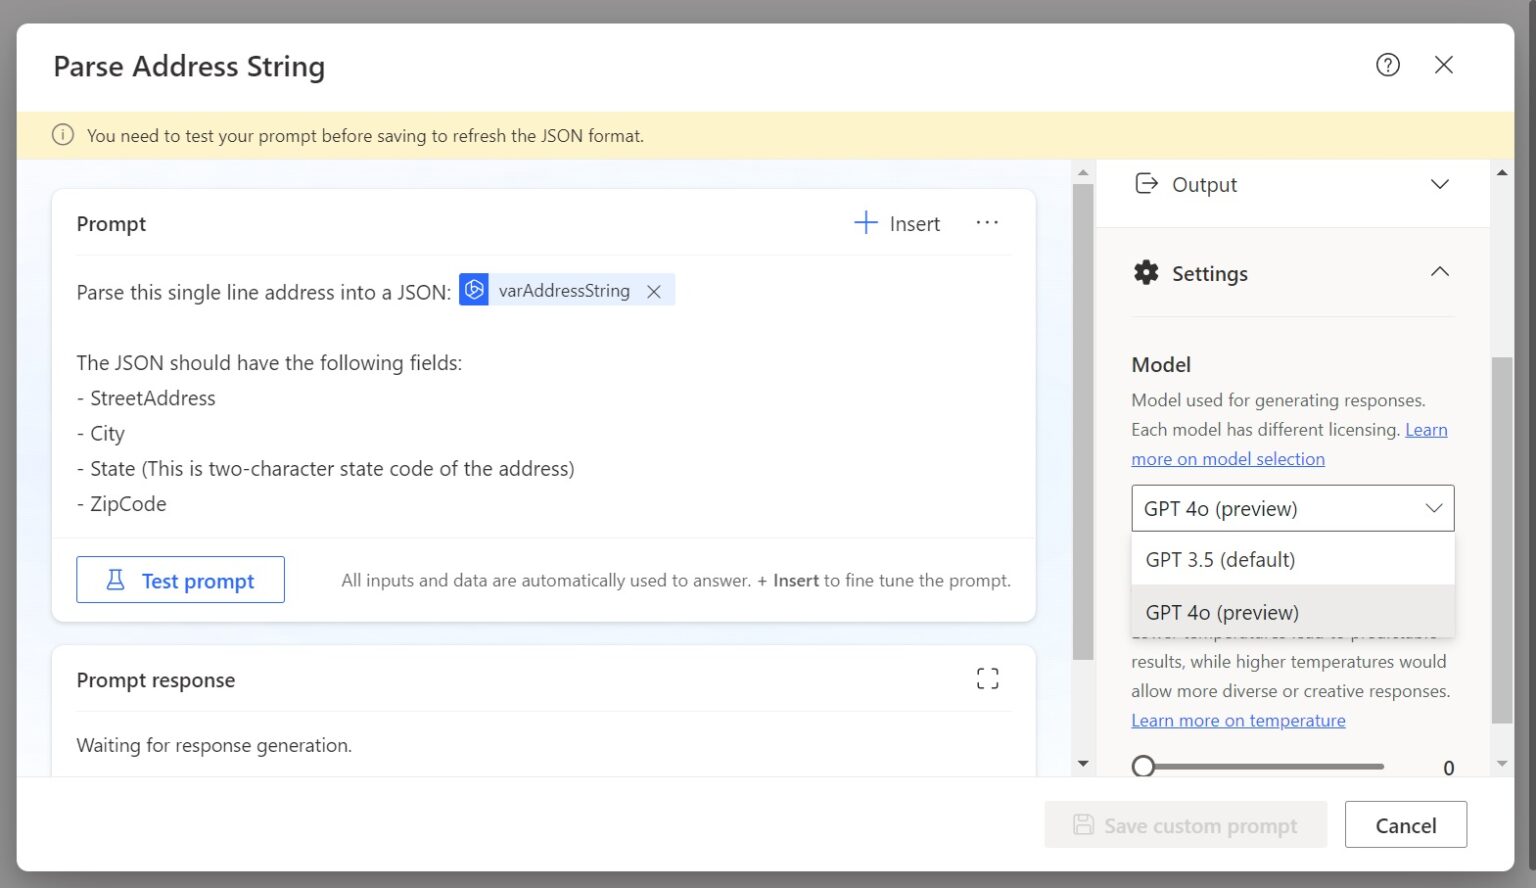Open the Learn more on model selection link
Screen dimensions: 1536x888
coord(1228,458)
